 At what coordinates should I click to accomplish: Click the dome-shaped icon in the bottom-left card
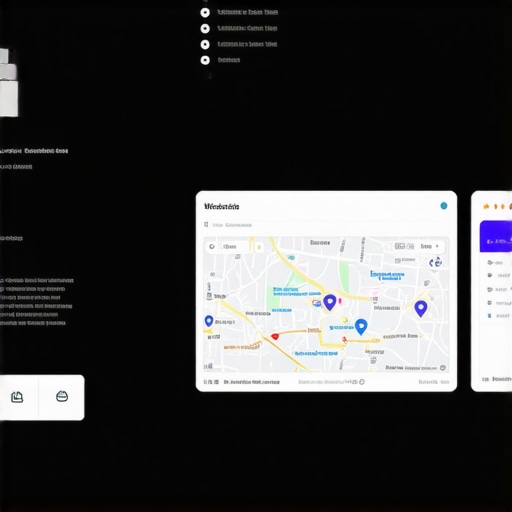pos(62,396)
